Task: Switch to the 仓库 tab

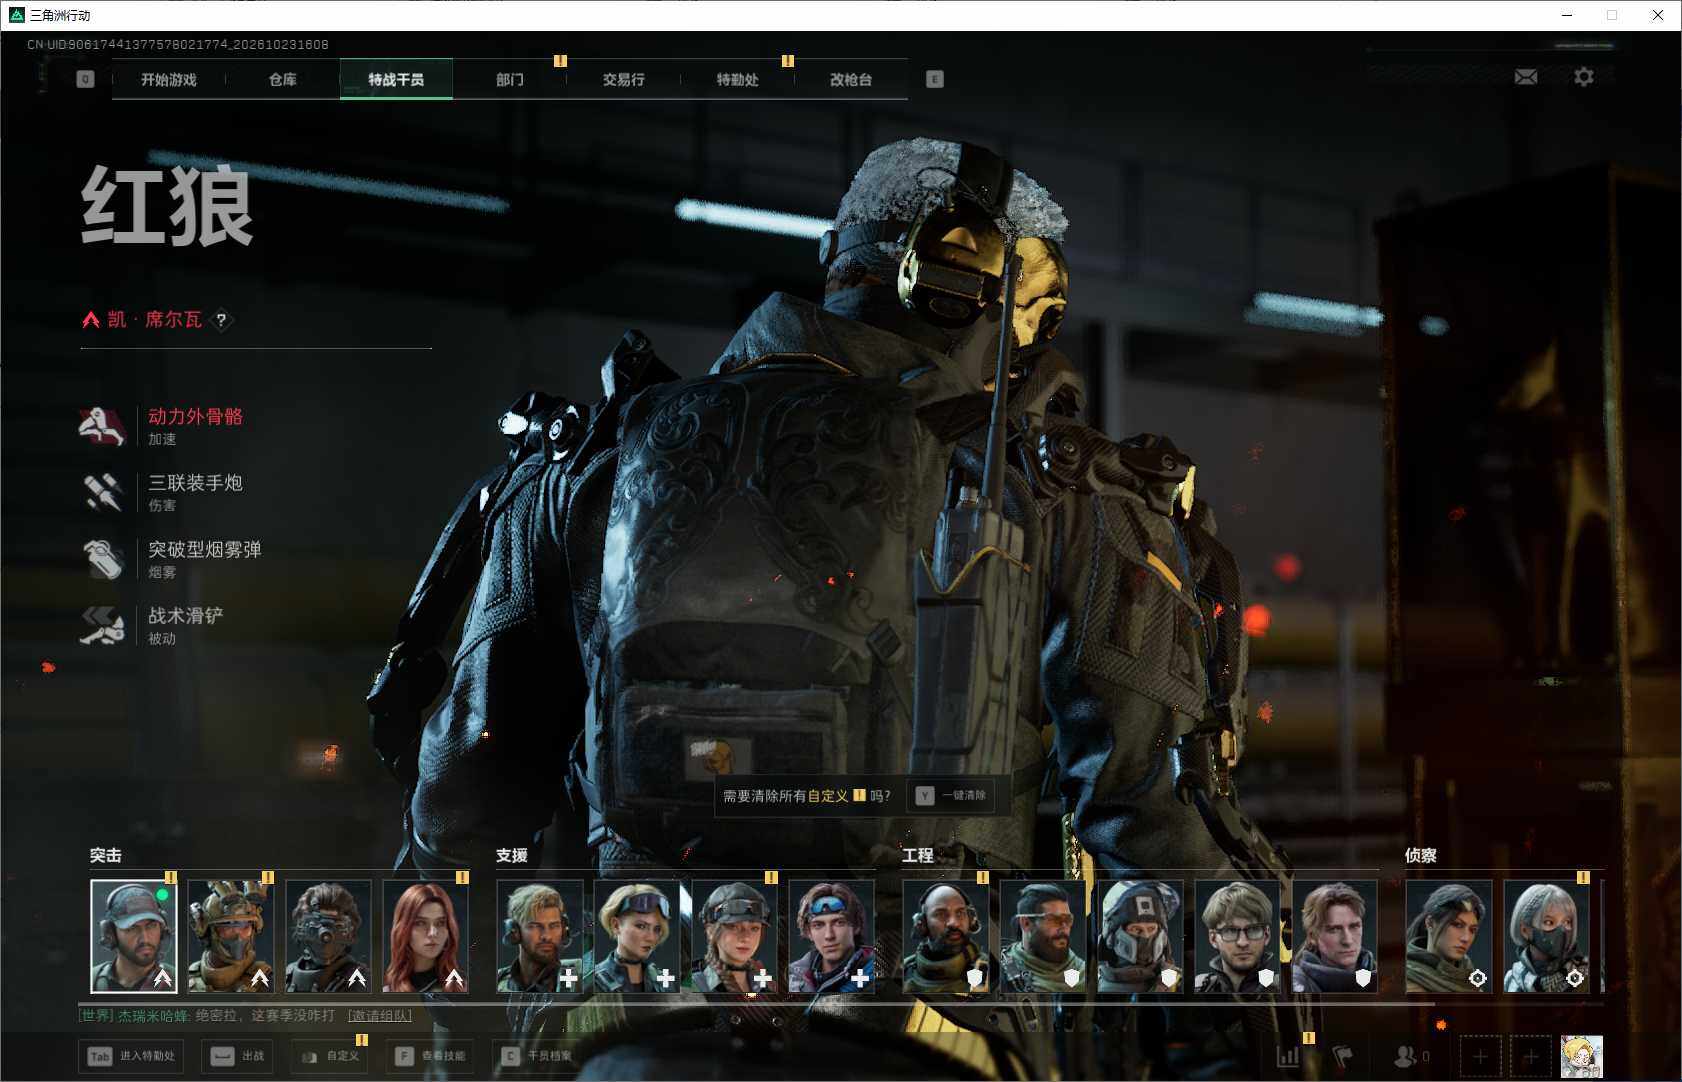Action: point(283,79)
